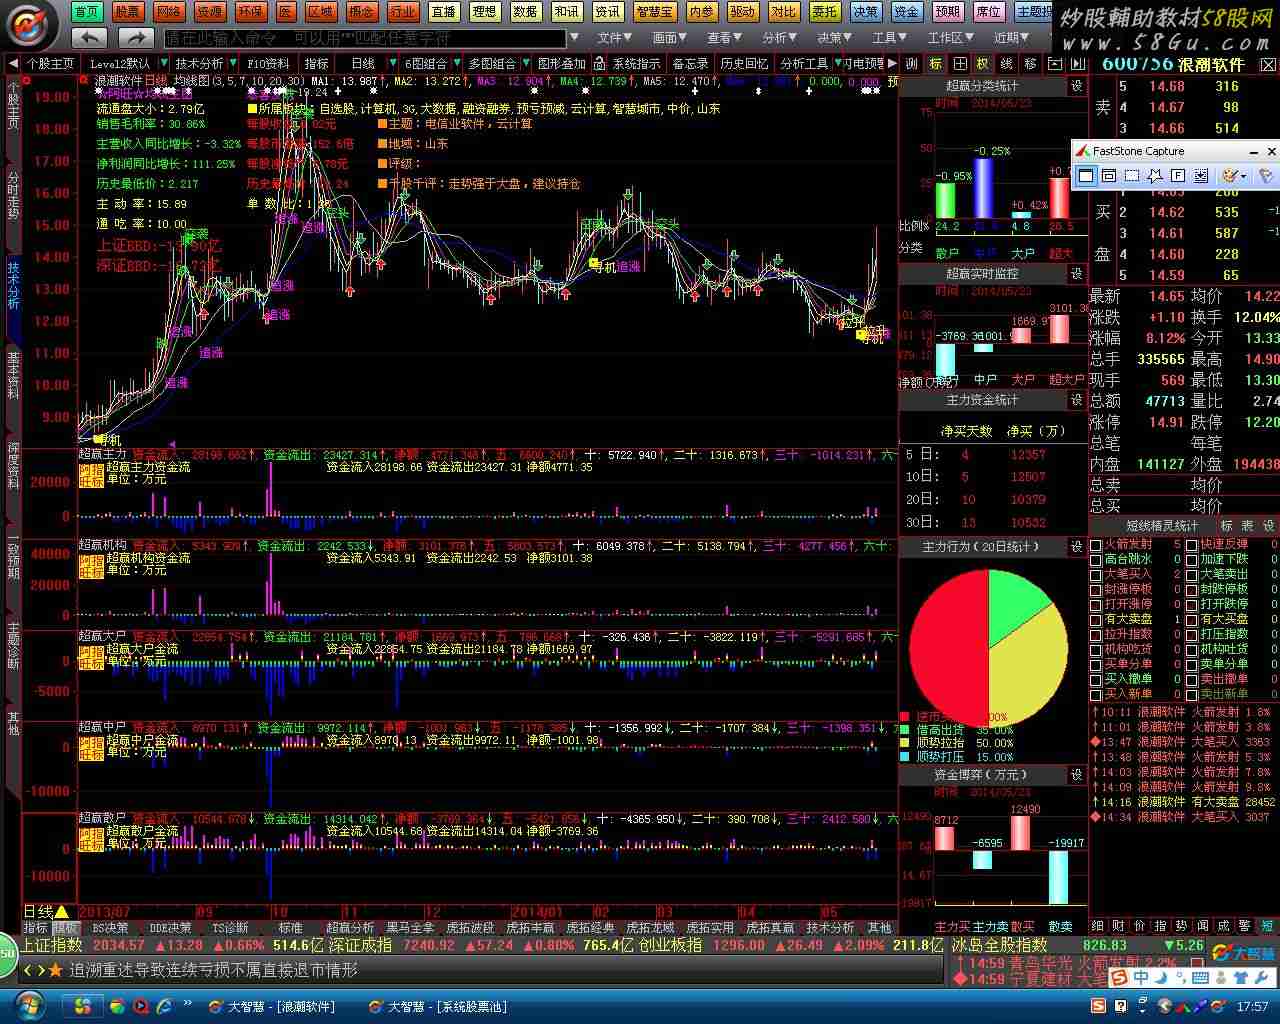Screen dimensions: 1280x1024
Task: Toggle the 大笔买入 checkbox
Action: click(1096, 575)
